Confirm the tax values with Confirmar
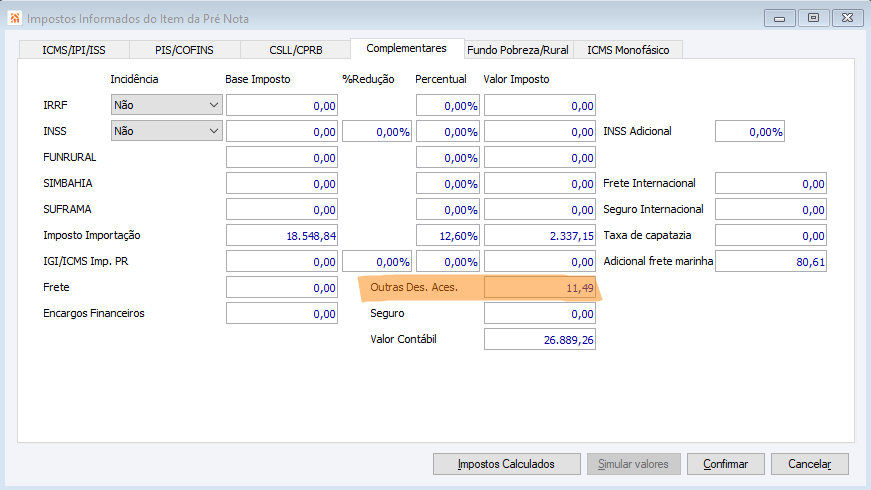 coord(725,464)
